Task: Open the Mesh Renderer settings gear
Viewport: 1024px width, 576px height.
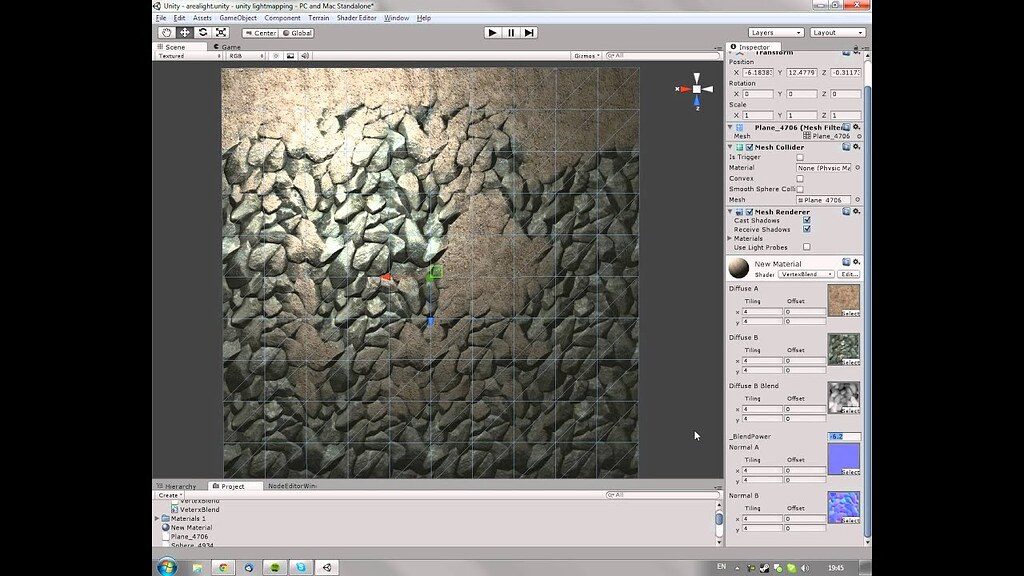Action: pos(857,212)
